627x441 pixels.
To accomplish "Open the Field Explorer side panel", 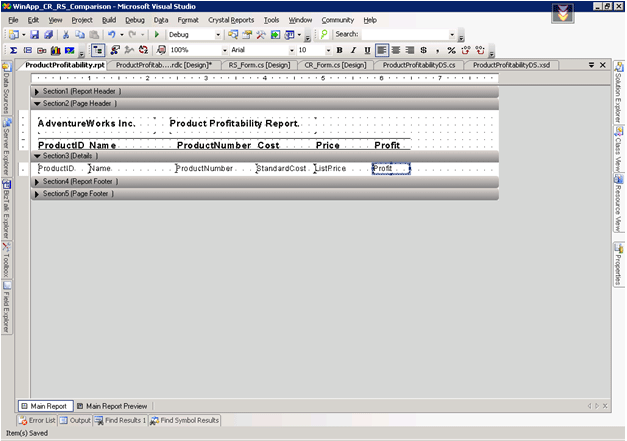I will coord(7,307).
